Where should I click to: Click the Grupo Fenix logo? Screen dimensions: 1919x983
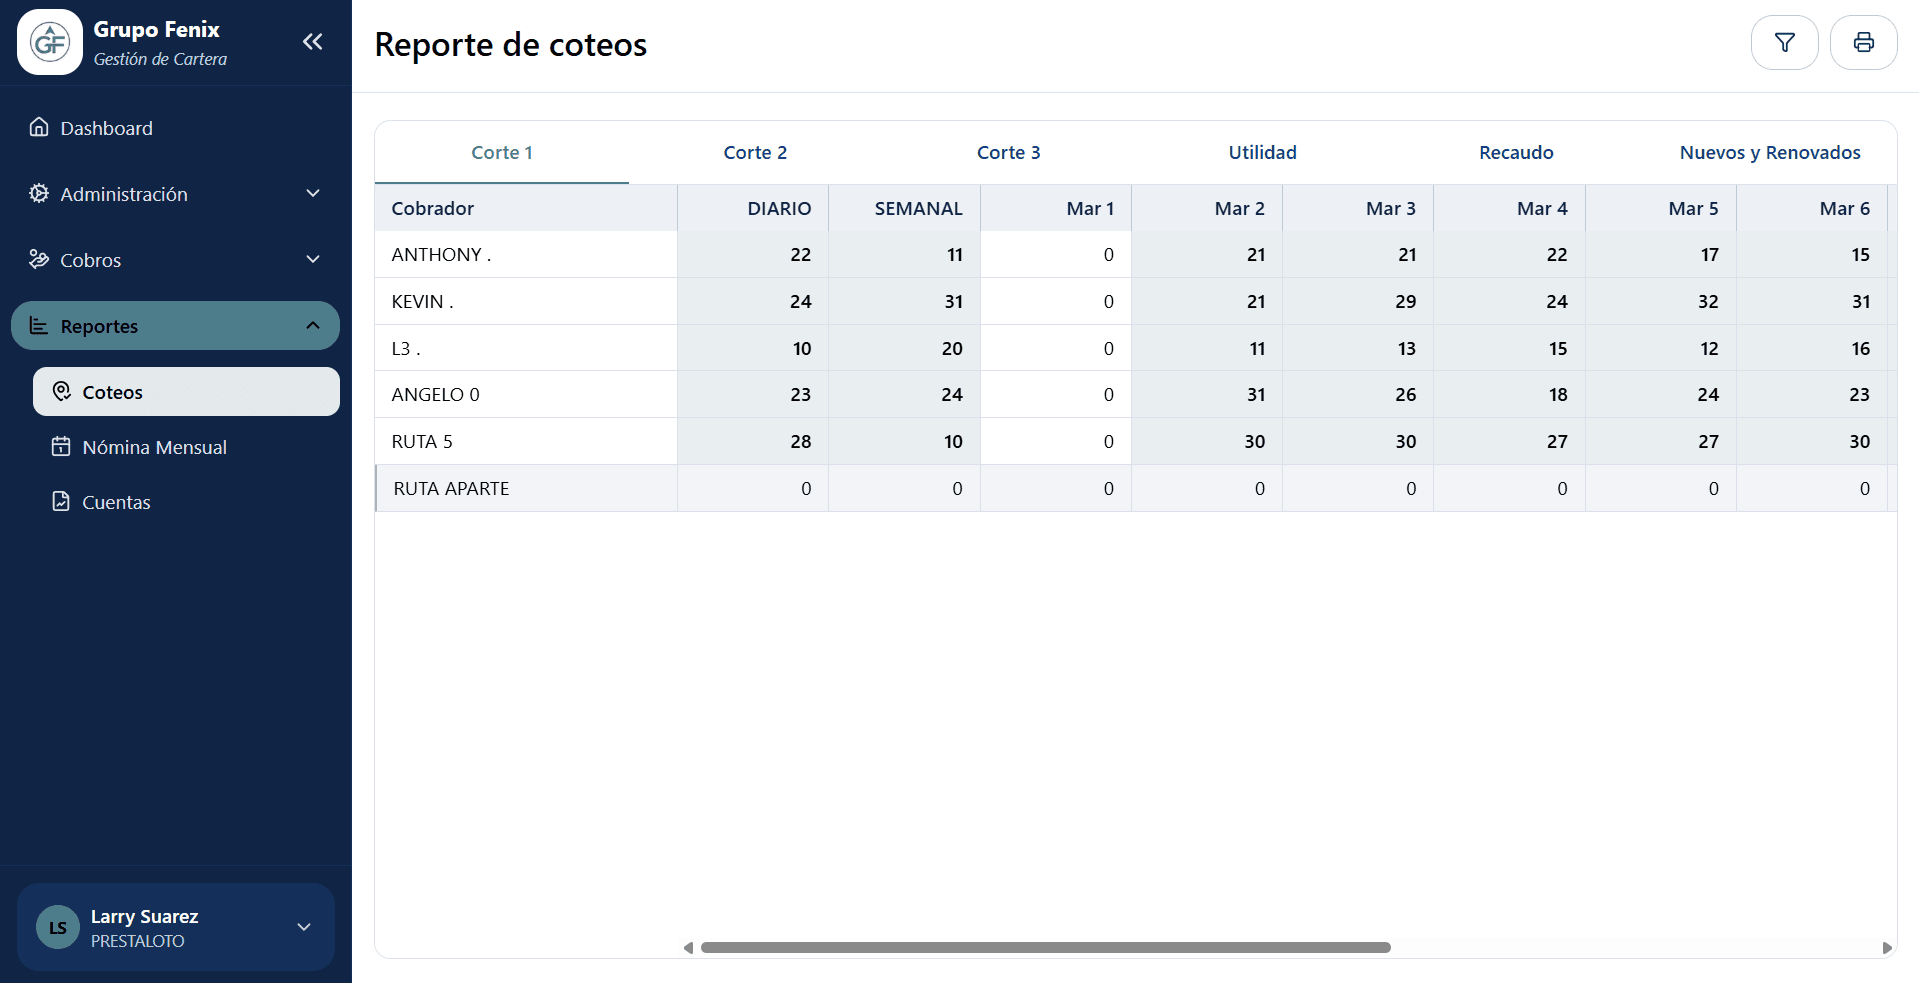50,42
